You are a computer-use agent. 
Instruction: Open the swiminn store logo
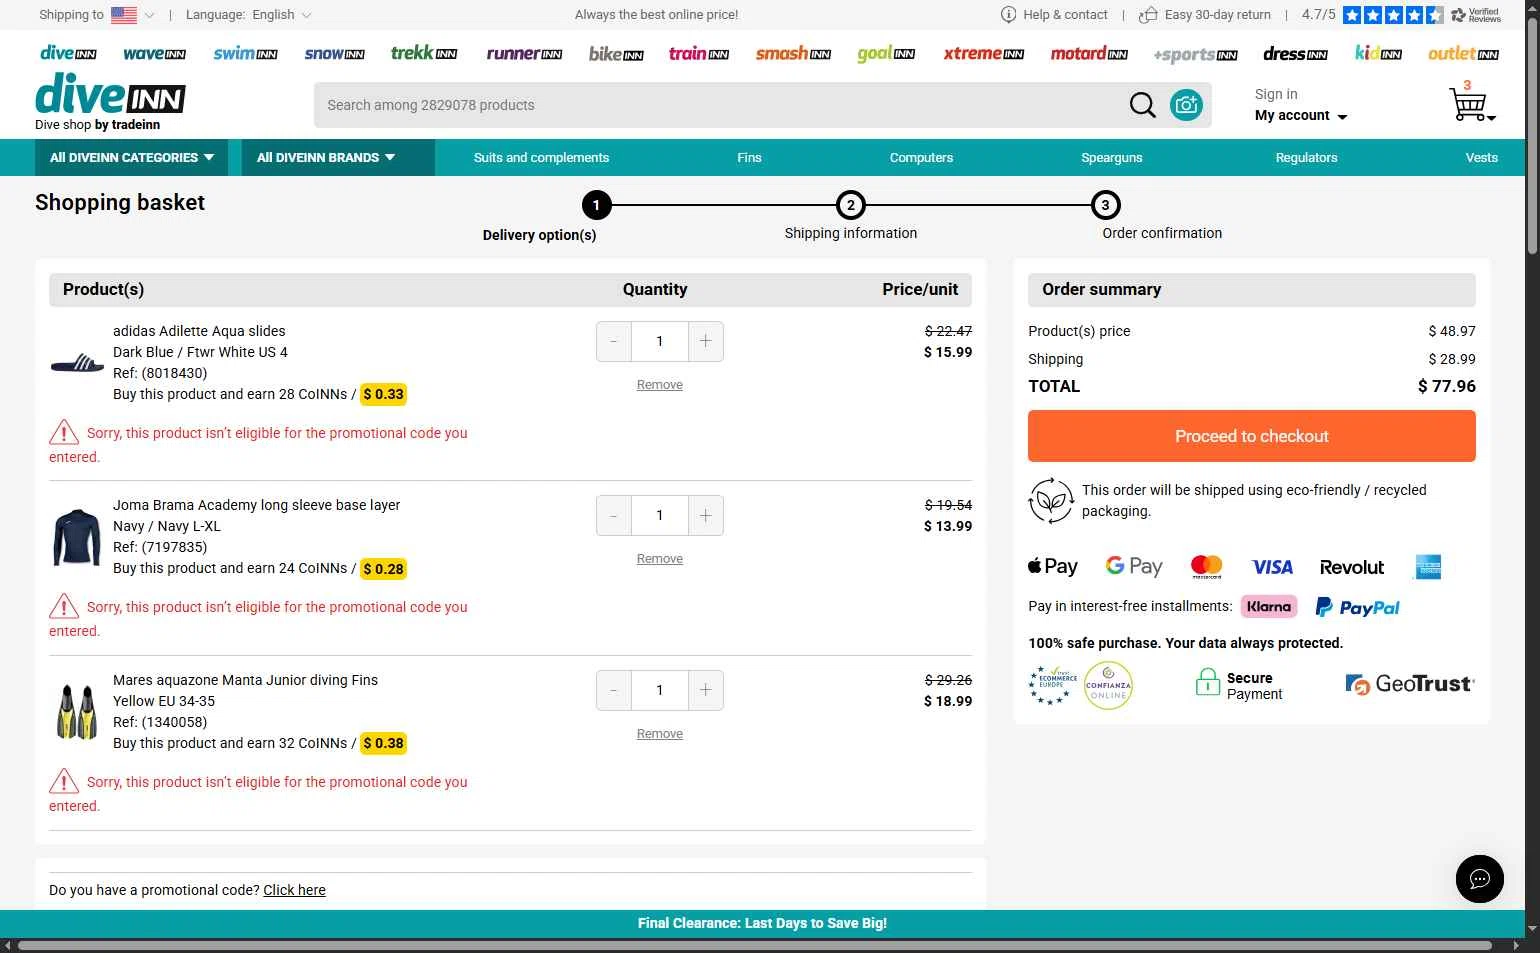245,54
